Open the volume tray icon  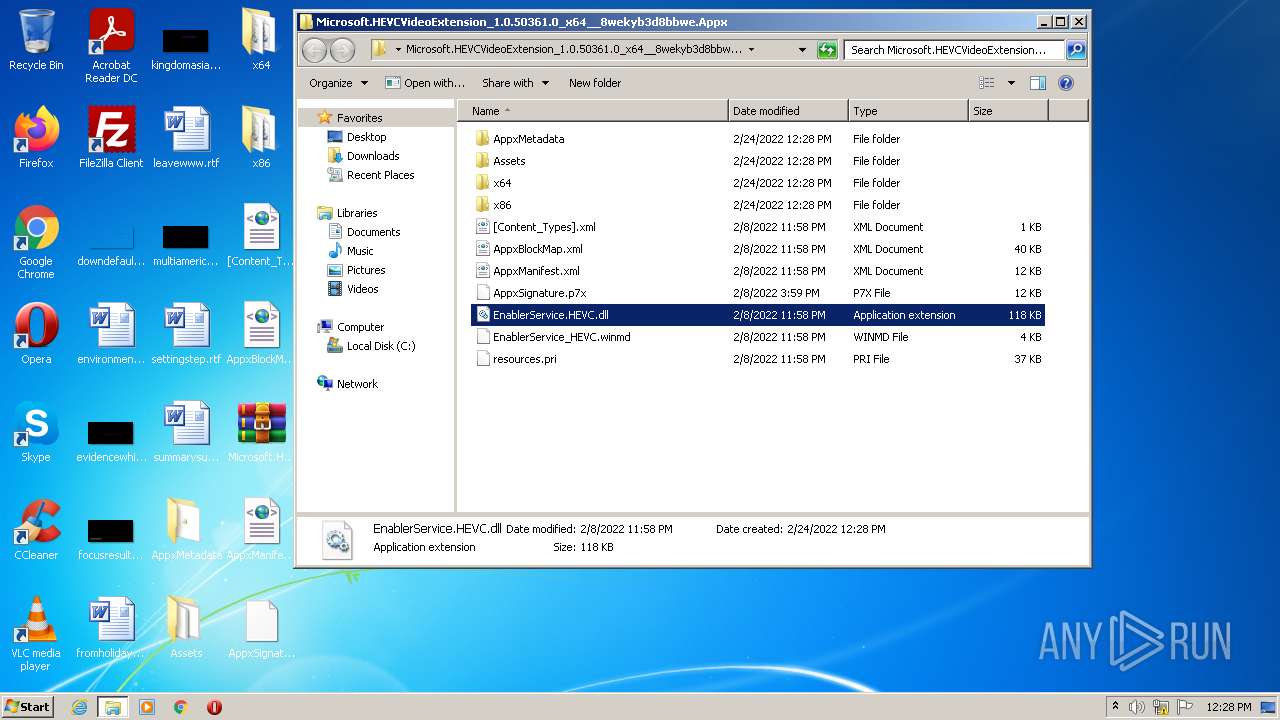tap(1137, 707)
